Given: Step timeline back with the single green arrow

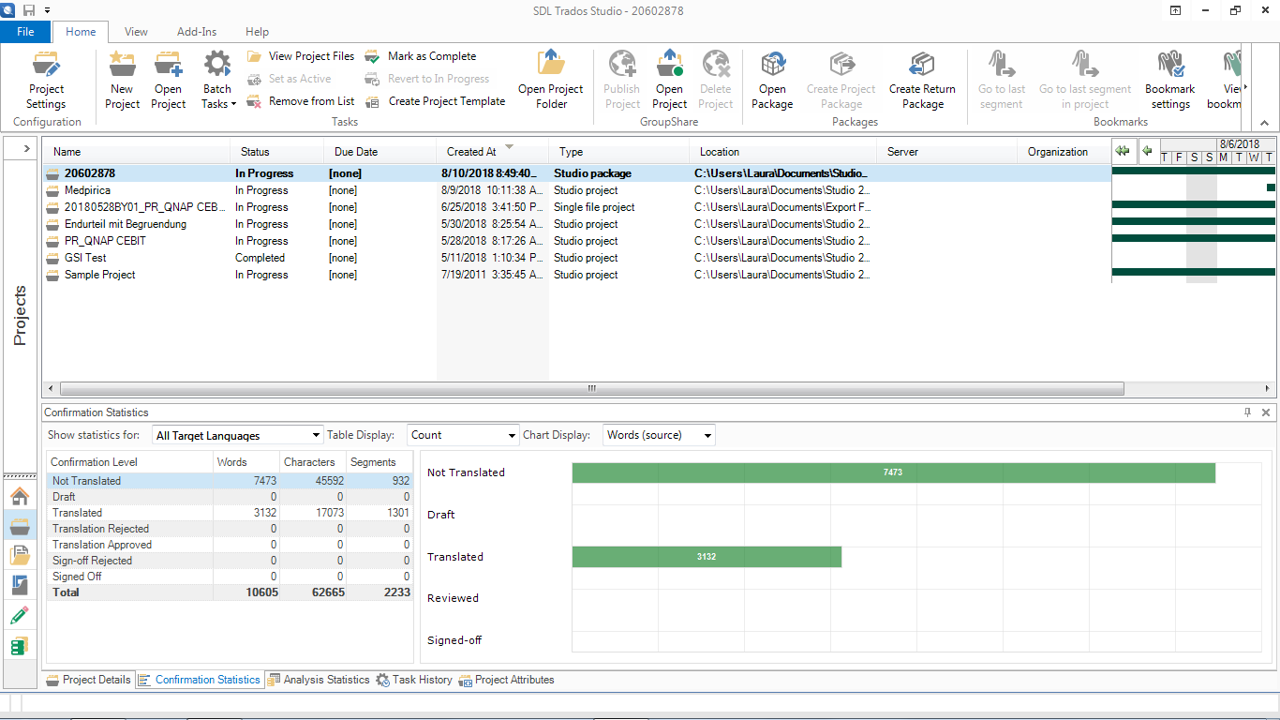Looking at the screenshot, I should coord(1147,151).
